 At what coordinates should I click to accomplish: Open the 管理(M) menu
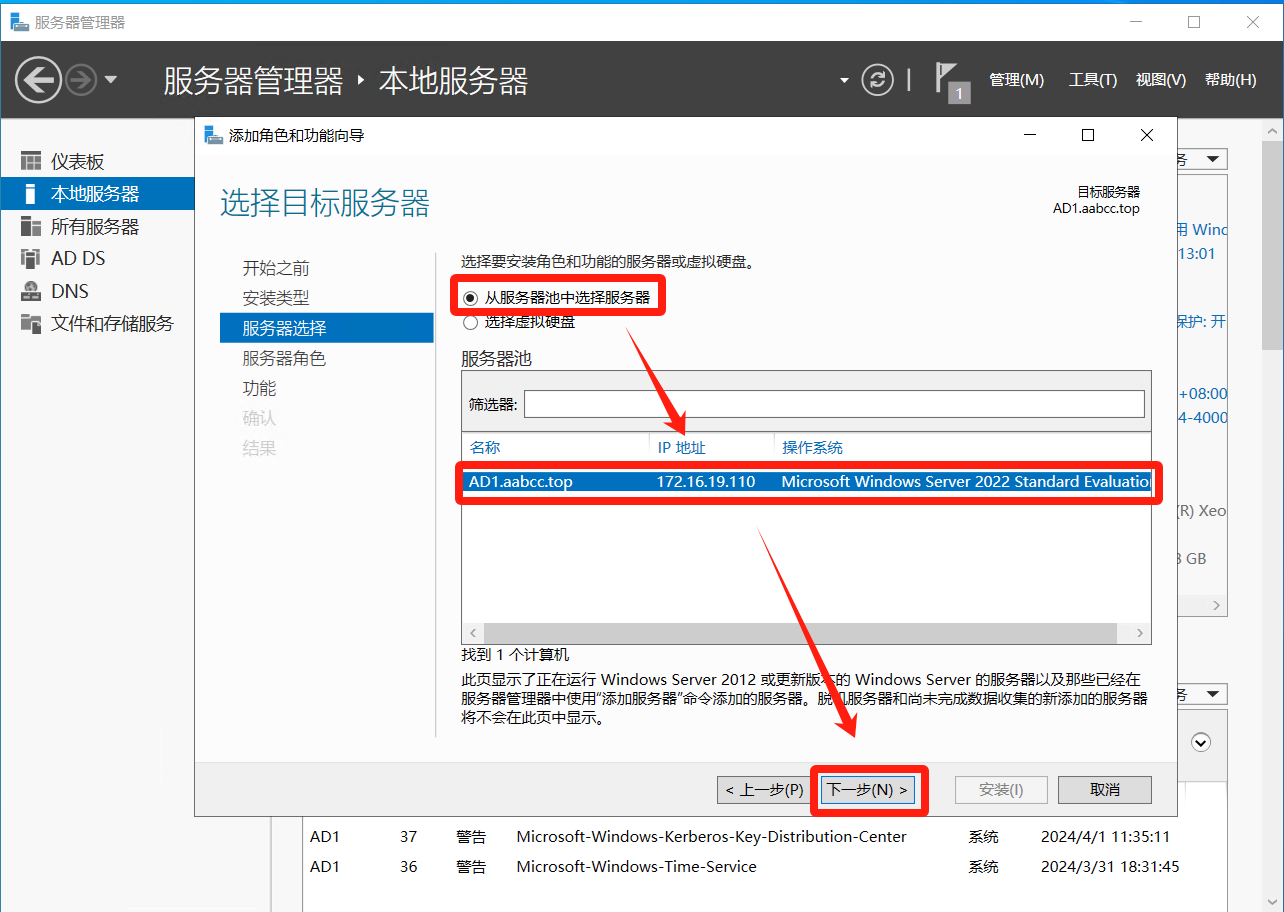pos(1016,80)
